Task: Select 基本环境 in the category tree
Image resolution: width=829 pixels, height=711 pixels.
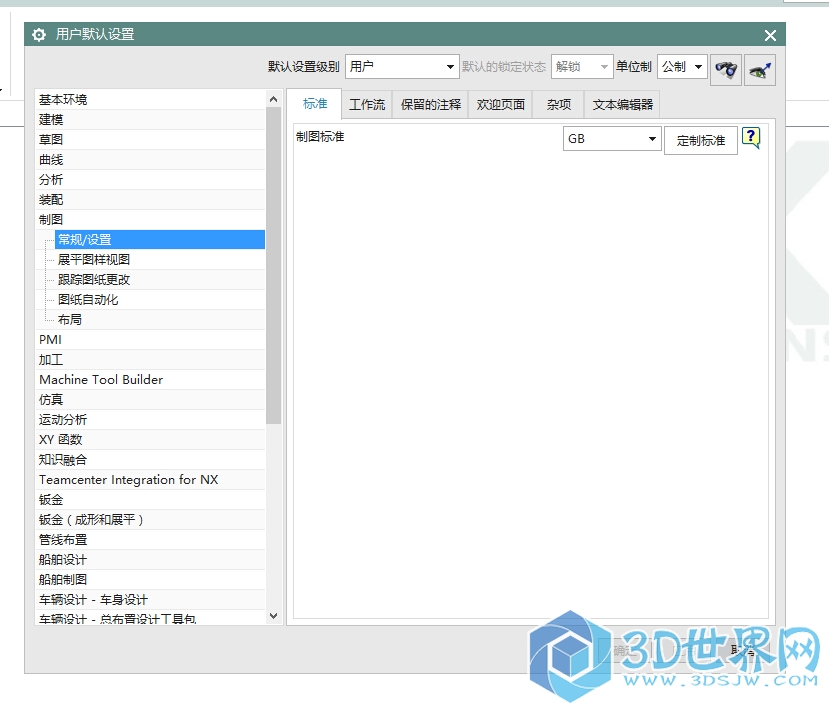Action: [150, 99]
